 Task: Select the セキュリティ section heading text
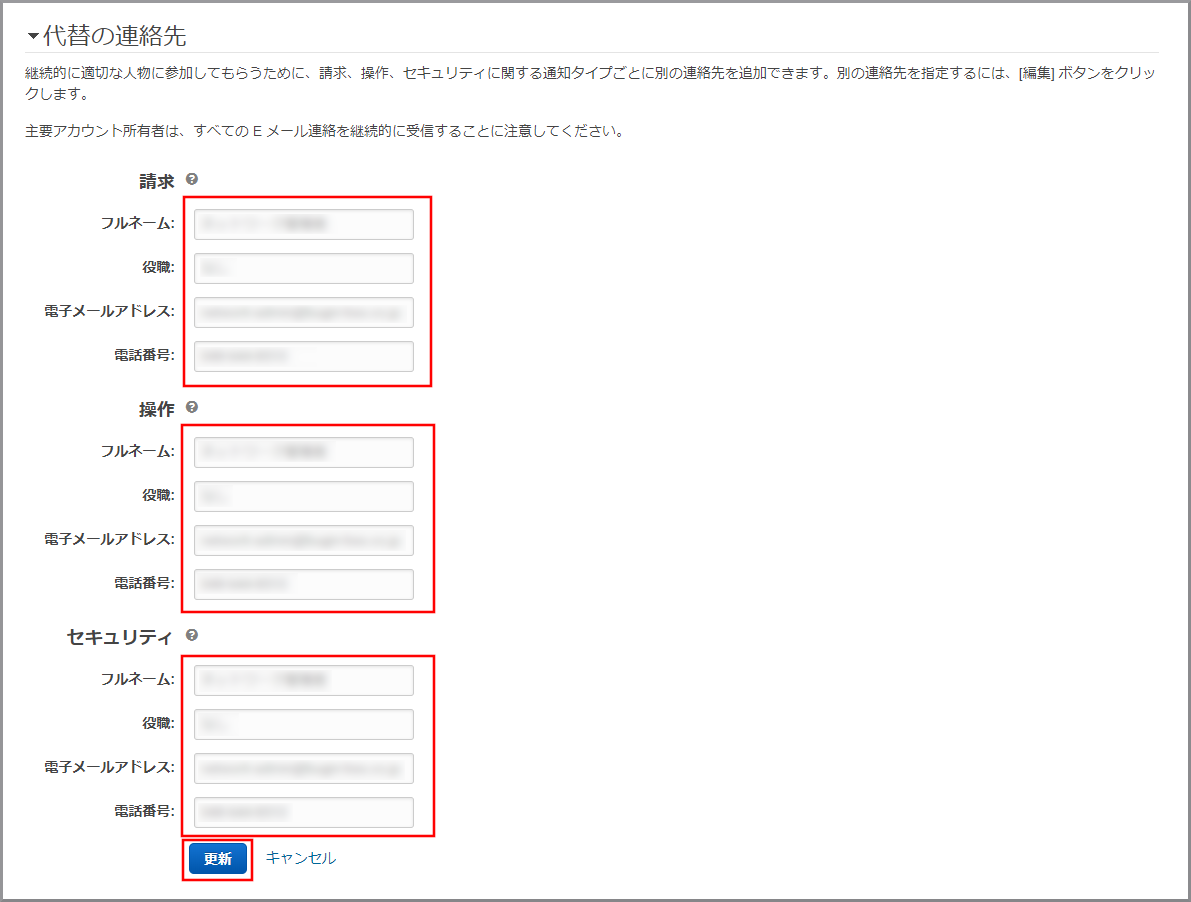coord(120,637)
